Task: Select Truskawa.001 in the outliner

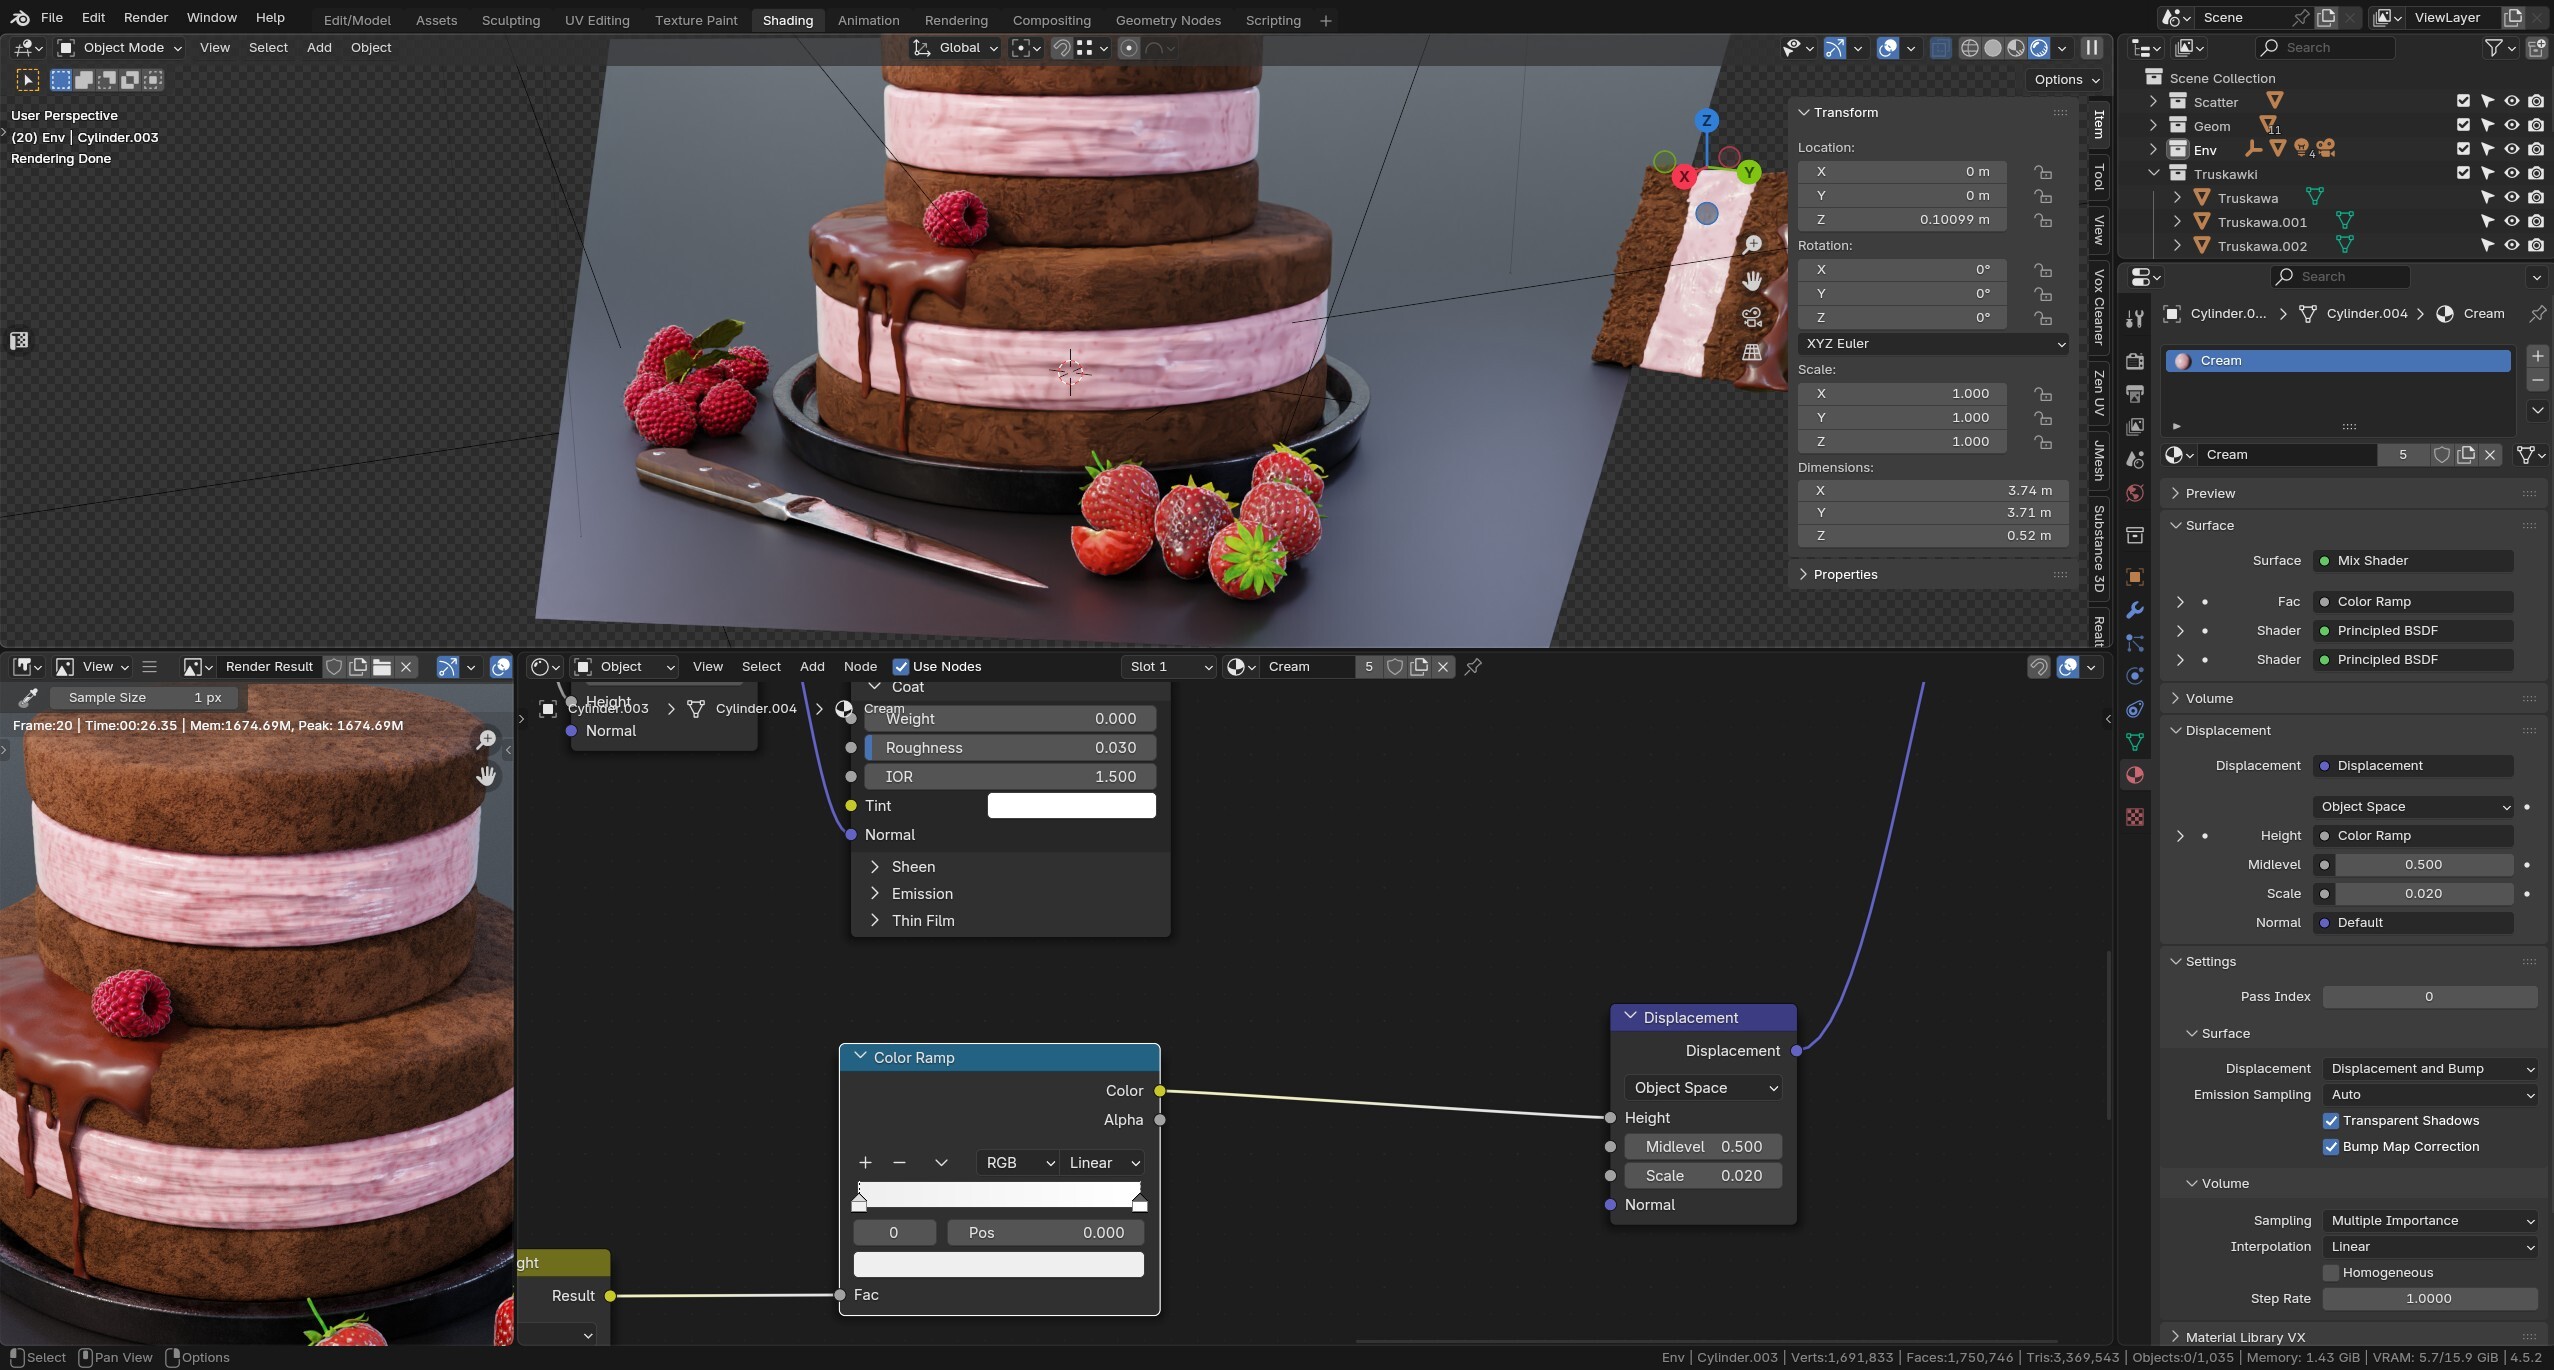Action: [2261, 222]
